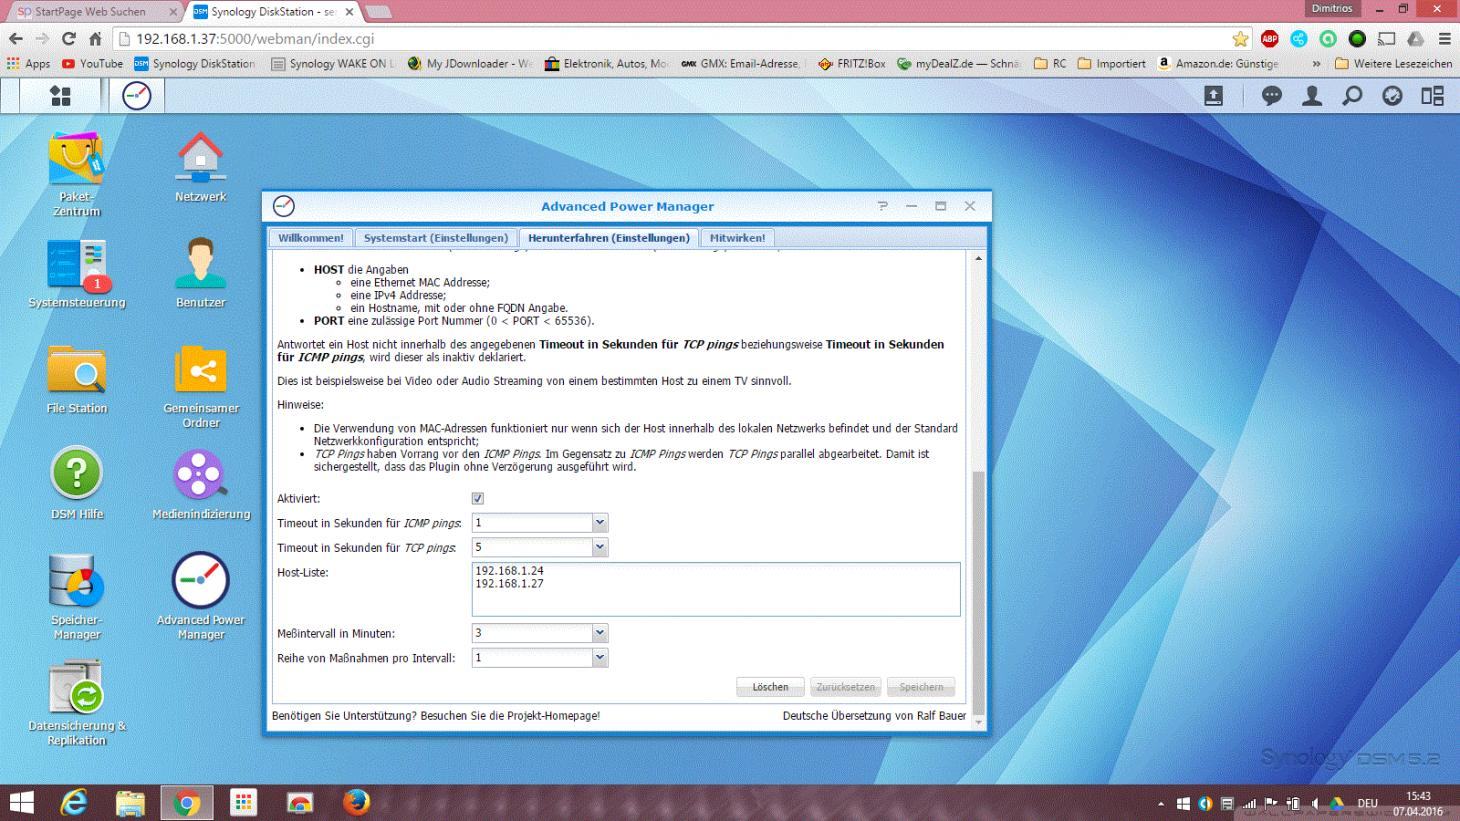Image resolution: width=1460 pixels, height=821 pixels.
Task: Click the Windows Start button
Action: click(21, 802)
